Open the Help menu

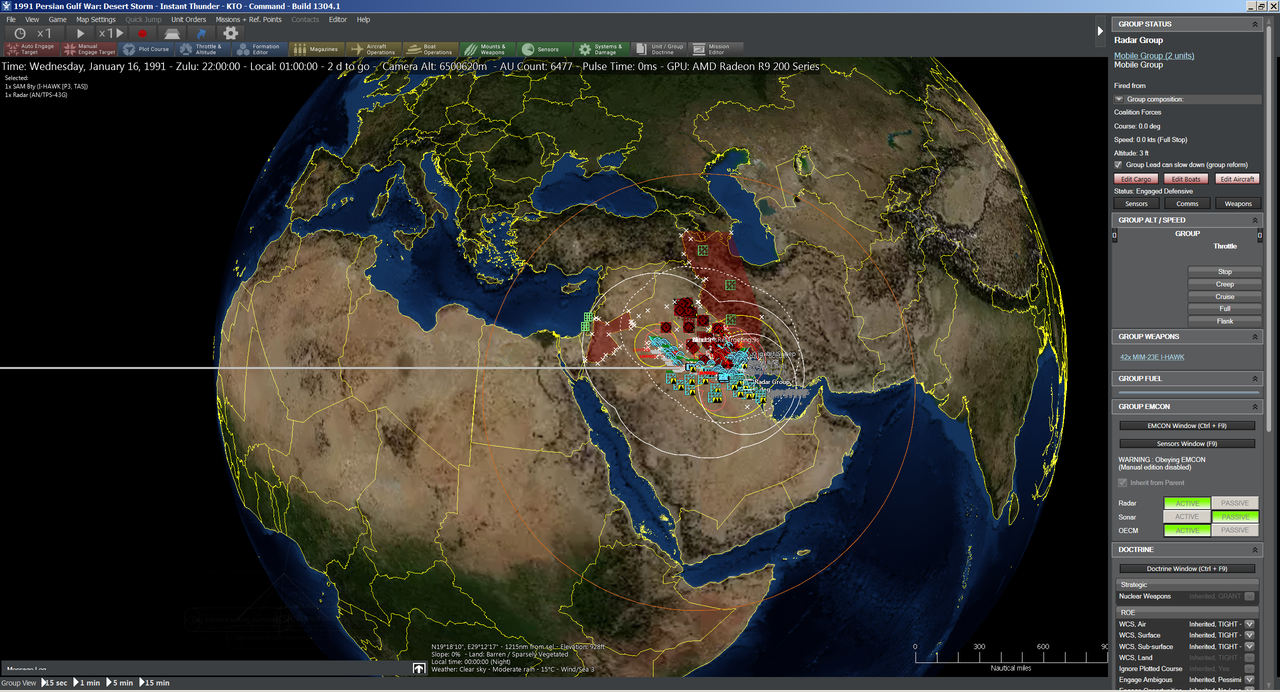(363, 19)
